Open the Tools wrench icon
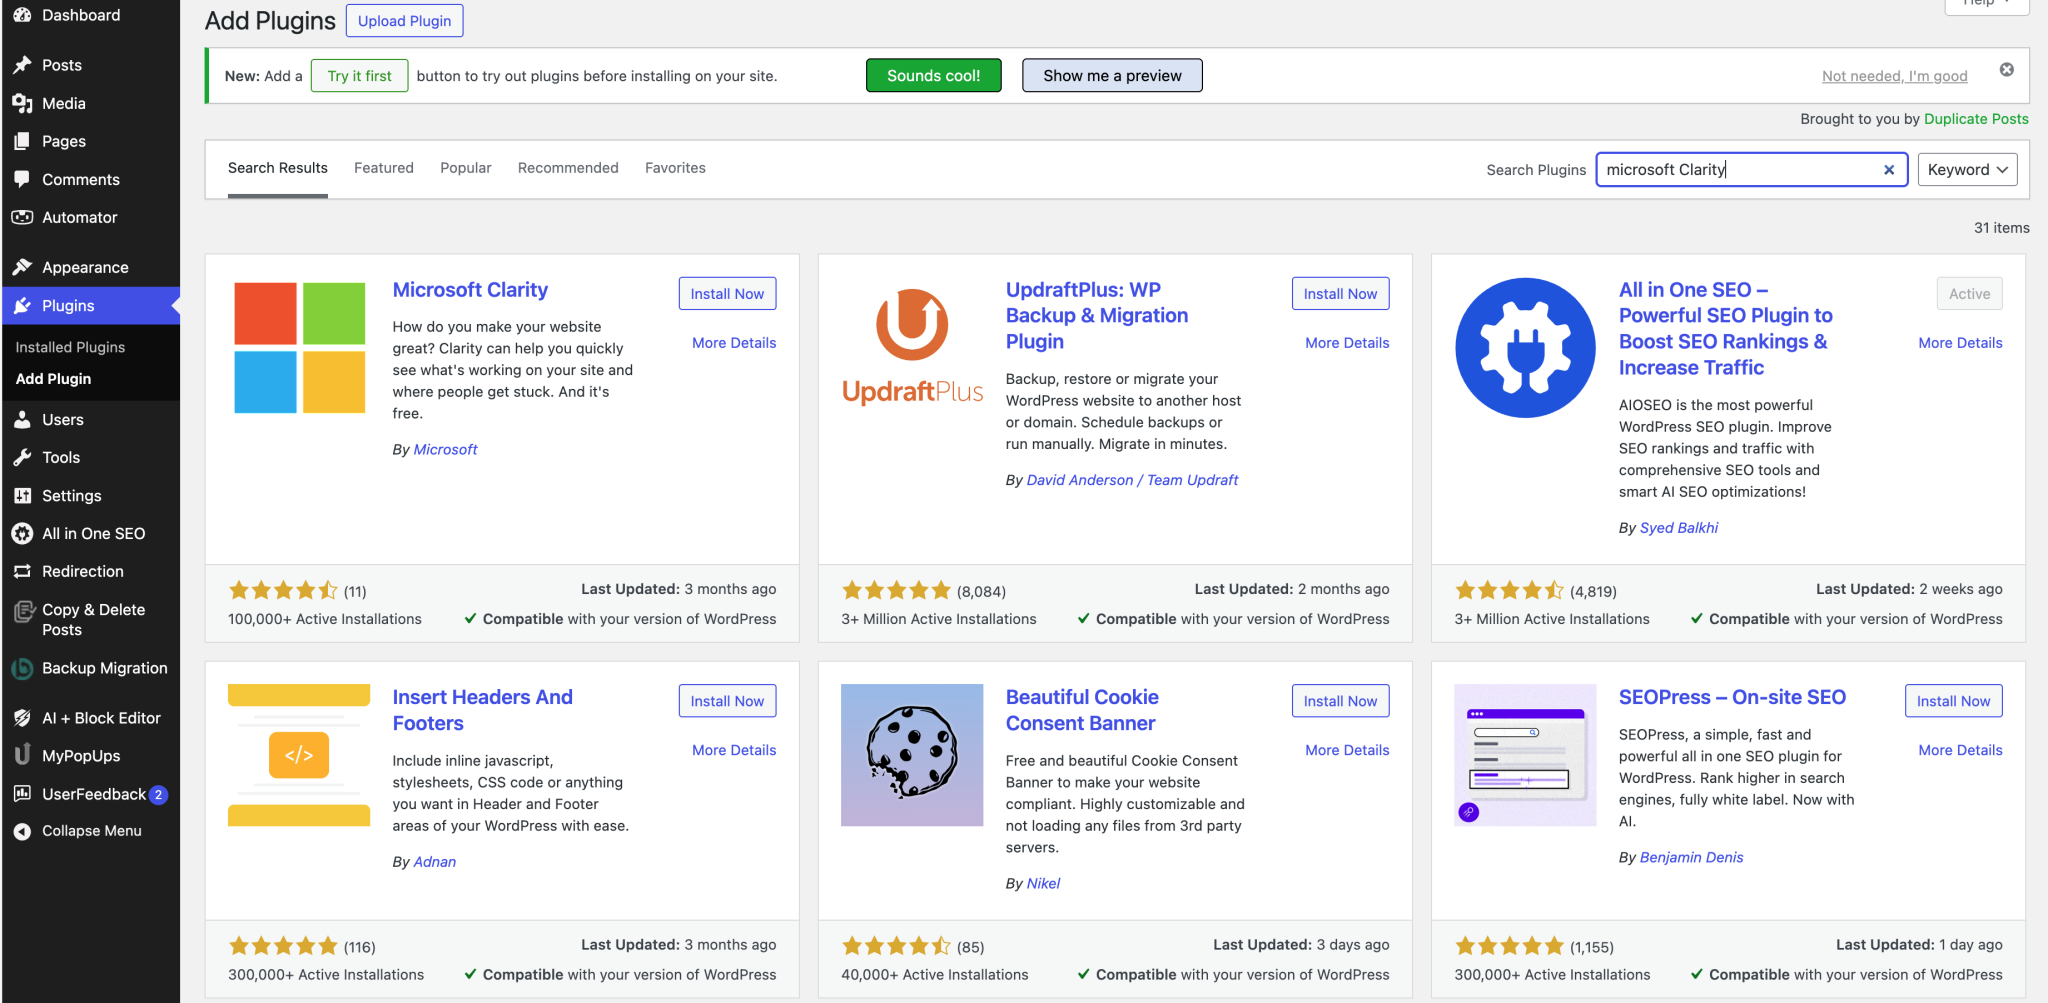Screen dimensions: 2048x1003 24,457
